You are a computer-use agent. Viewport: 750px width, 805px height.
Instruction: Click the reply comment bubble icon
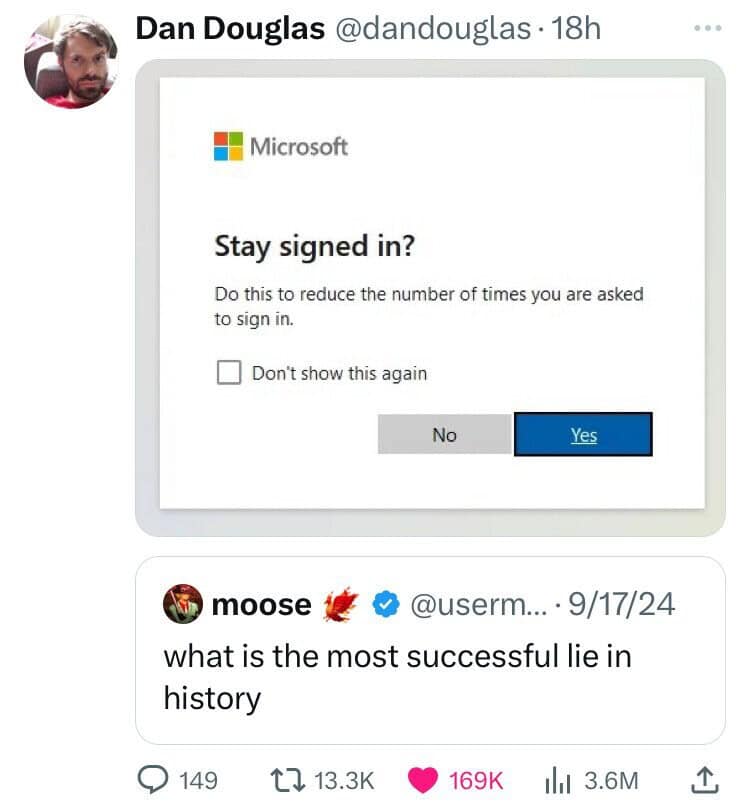(x=154, y=779)
